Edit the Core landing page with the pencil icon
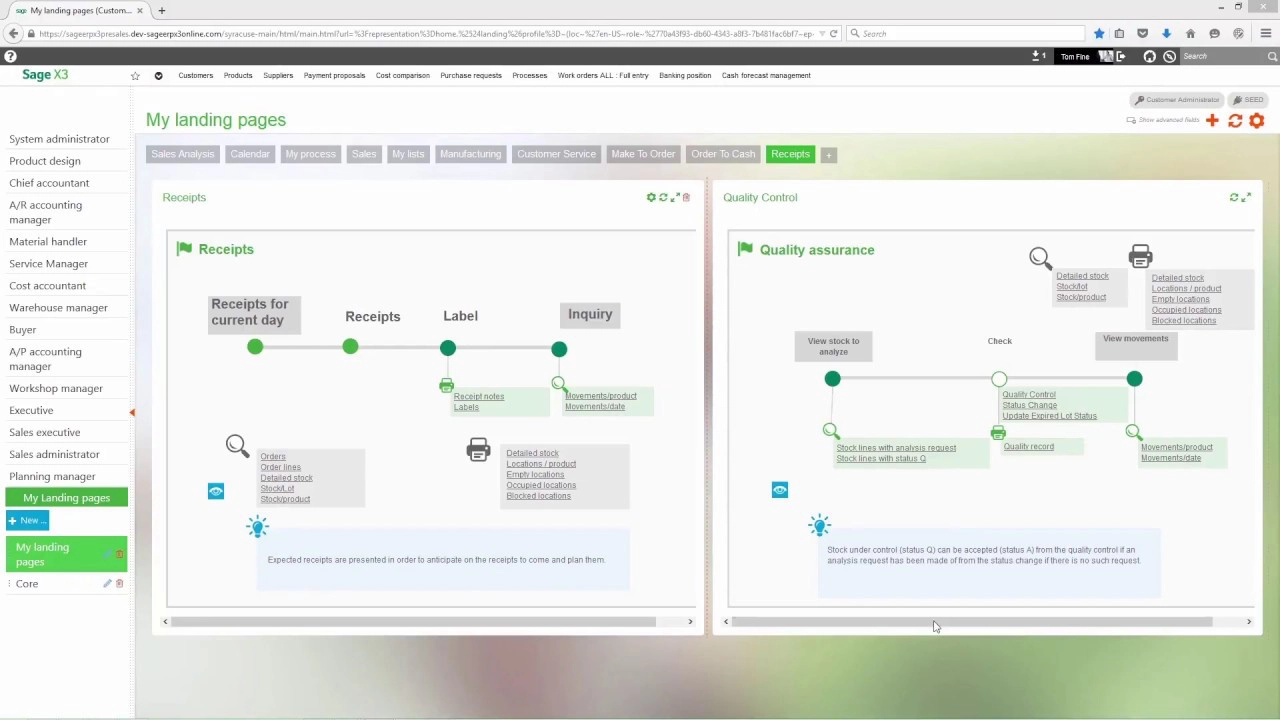Screen dimensions: 1280x720 pyautogui.click(x=107, y=584)
